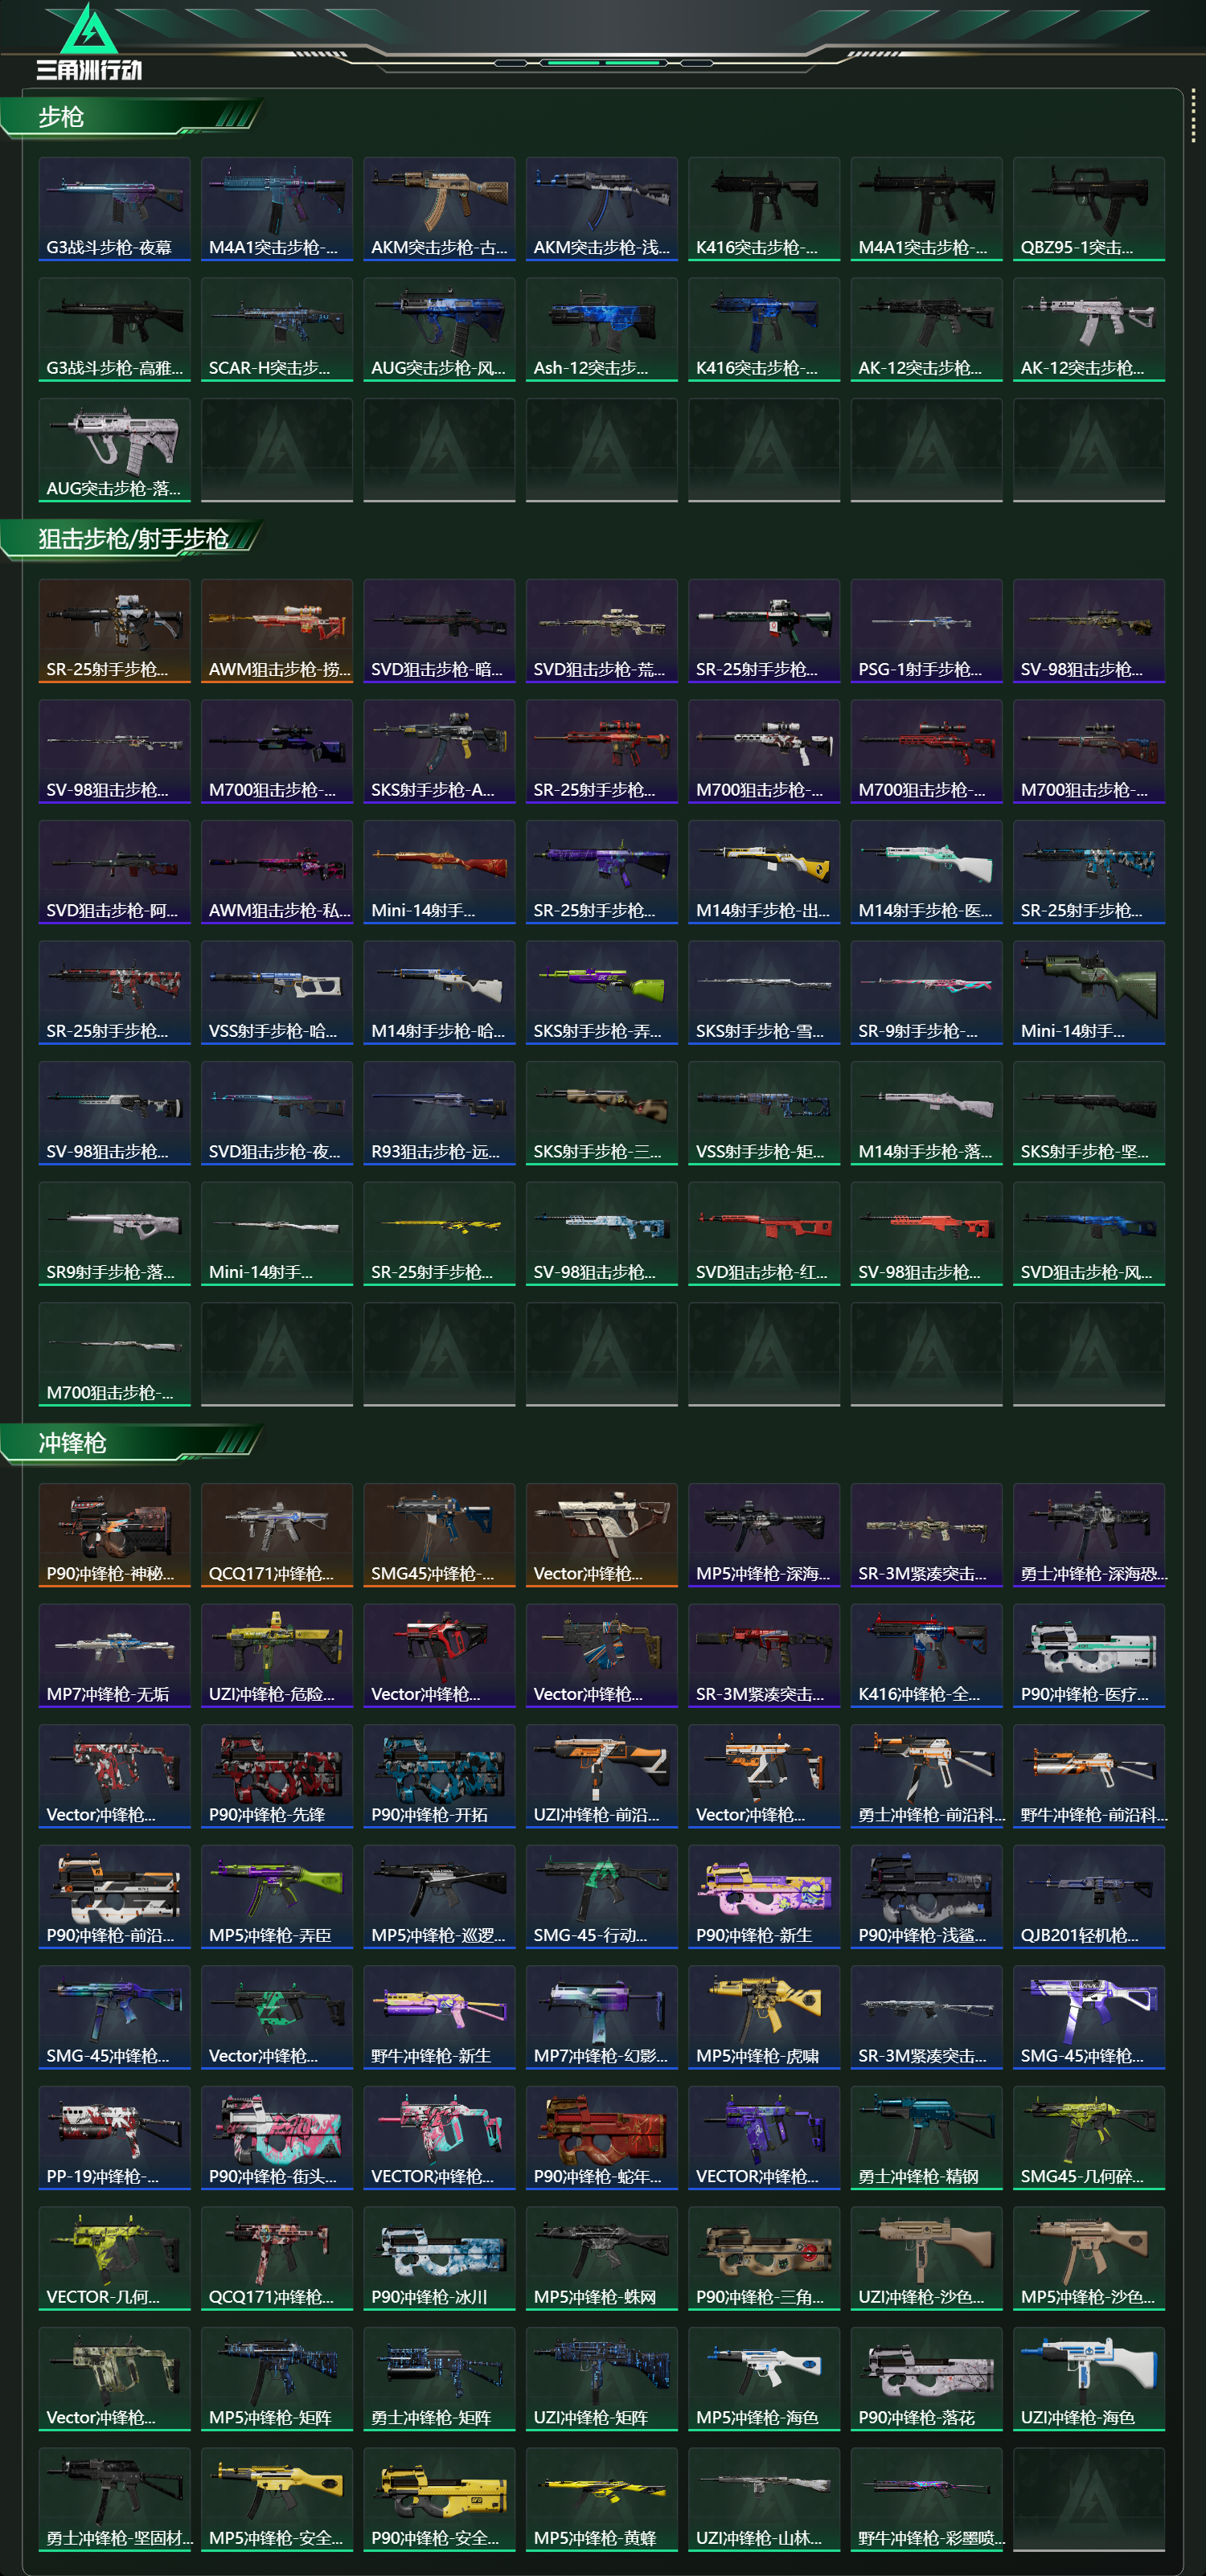Select the MP7冲锋枪-无垢 skin
Screen dimensions: 1206x2576
(x=114, y=1656)
